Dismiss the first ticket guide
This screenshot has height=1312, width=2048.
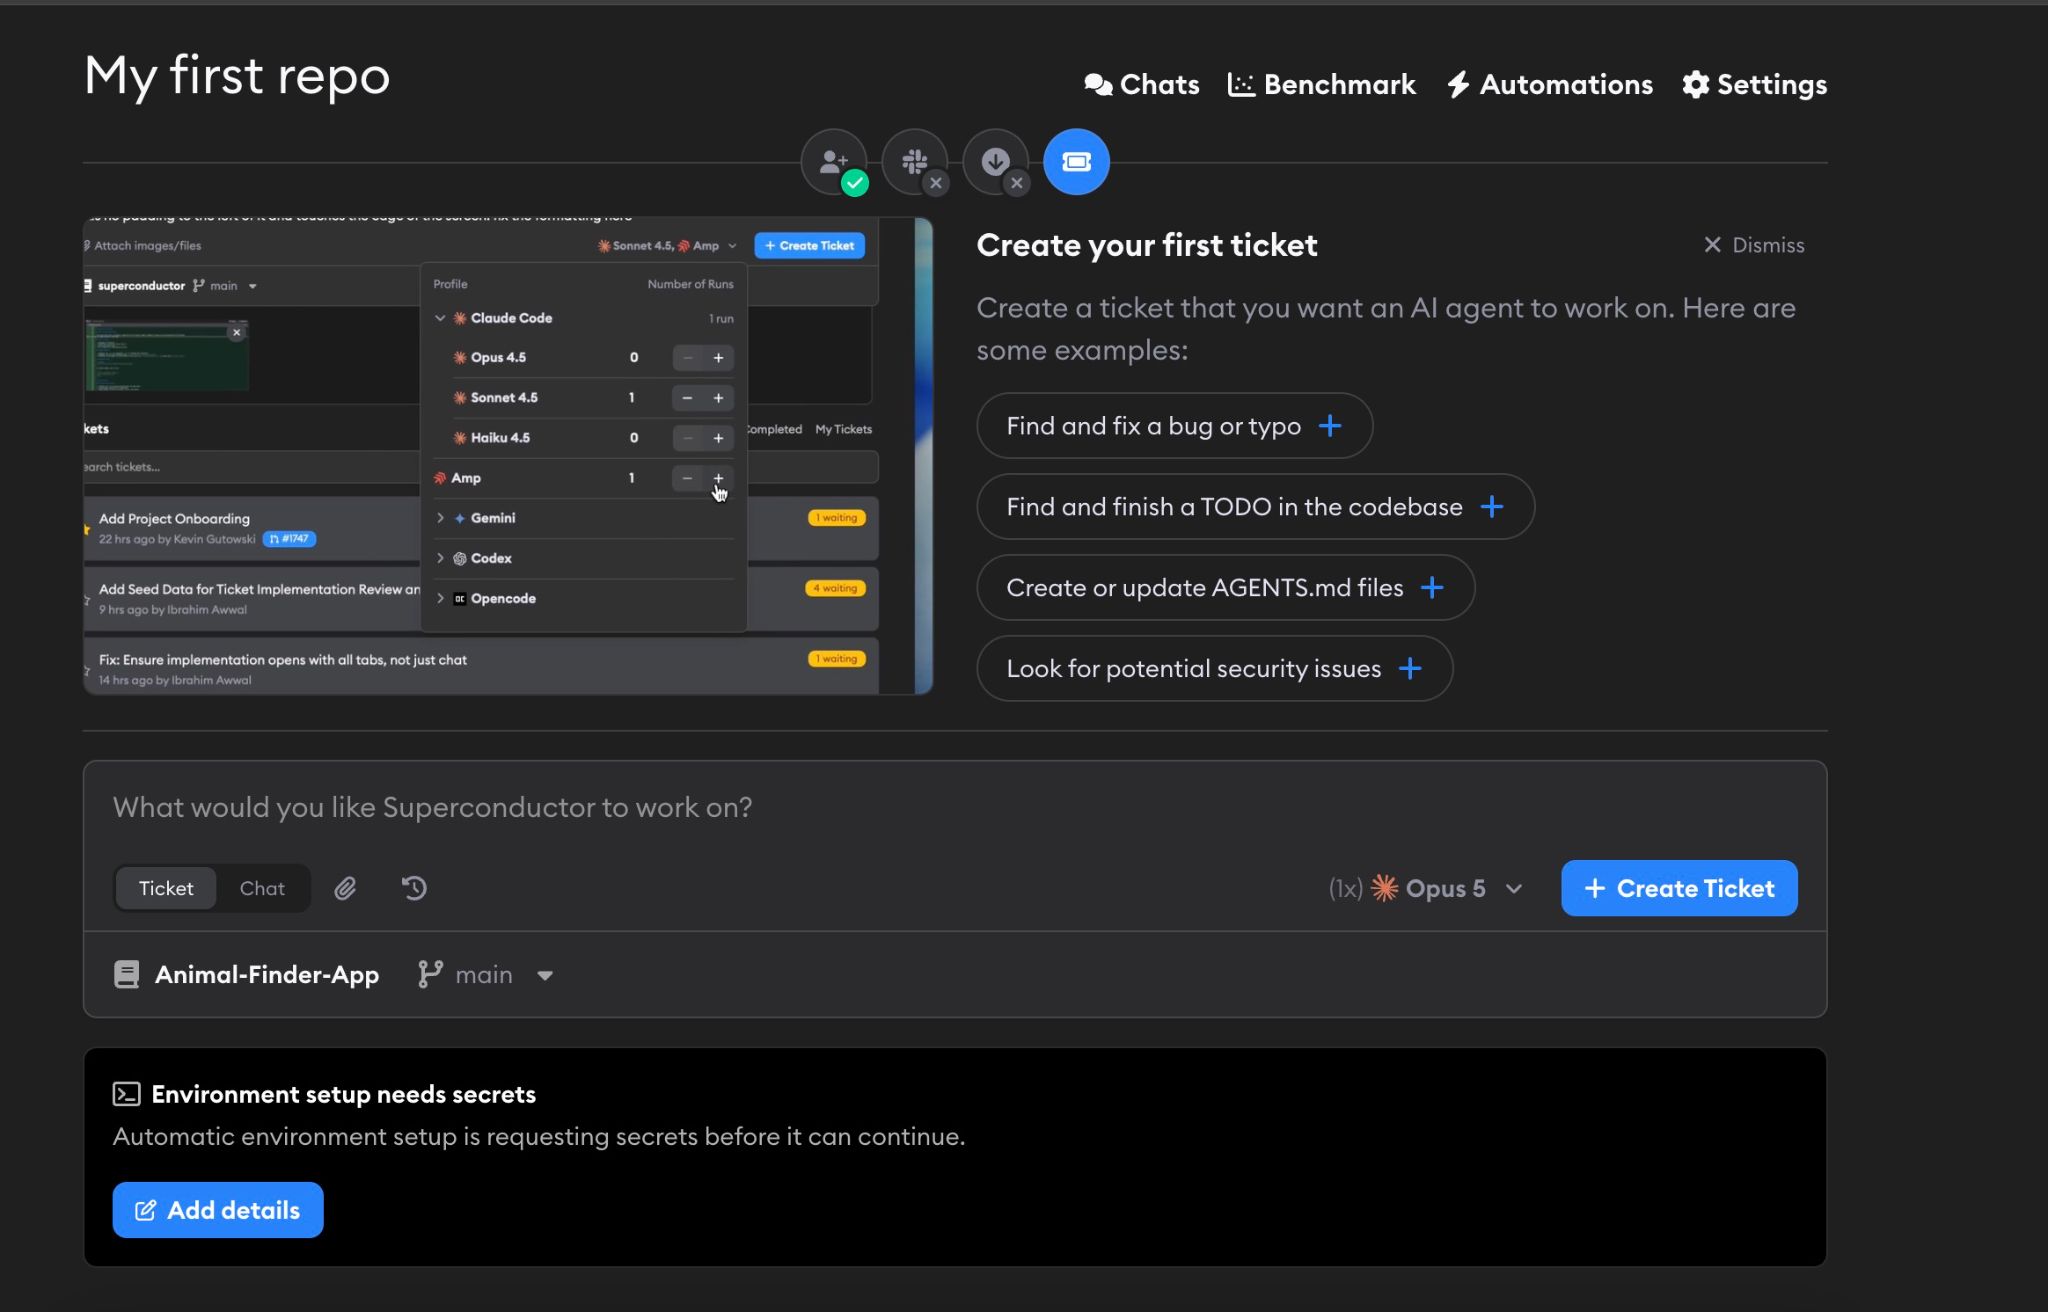(1754, 245)
